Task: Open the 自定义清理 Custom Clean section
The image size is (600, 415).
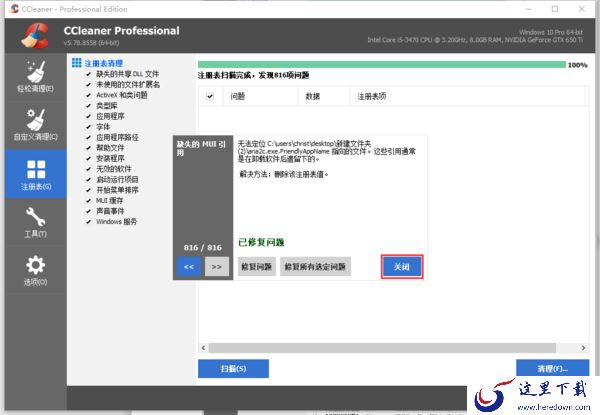Action: pos(36,125)
